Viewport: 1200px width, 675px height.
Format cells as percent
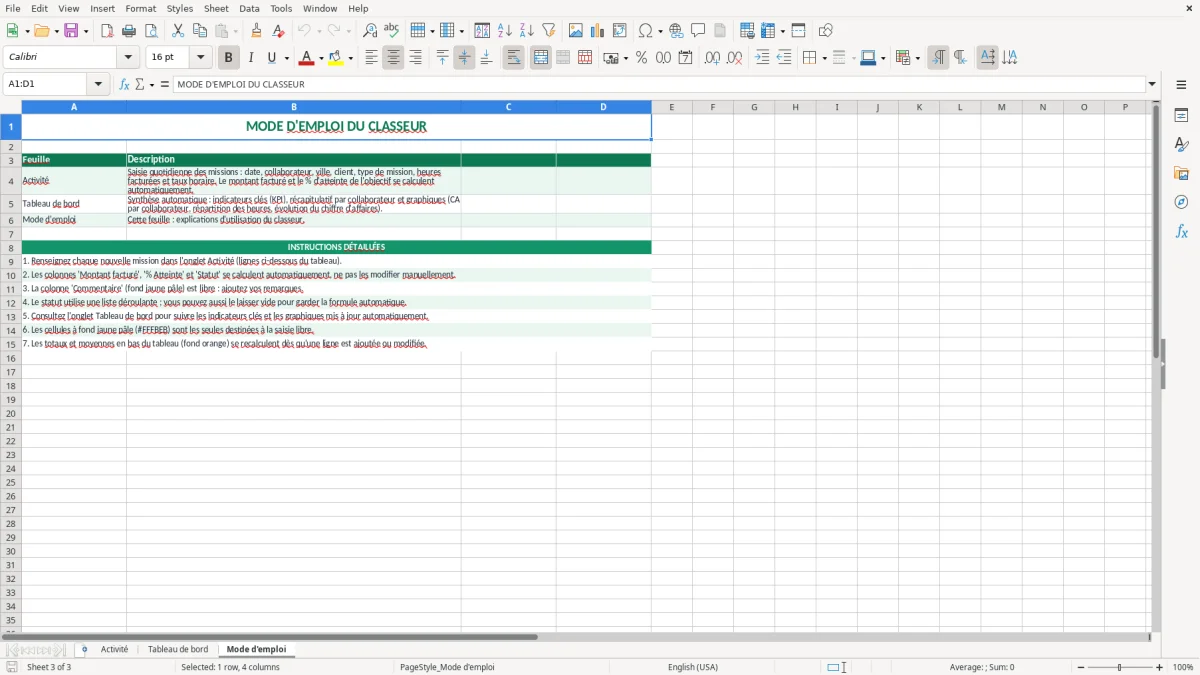tap(641, 58)
